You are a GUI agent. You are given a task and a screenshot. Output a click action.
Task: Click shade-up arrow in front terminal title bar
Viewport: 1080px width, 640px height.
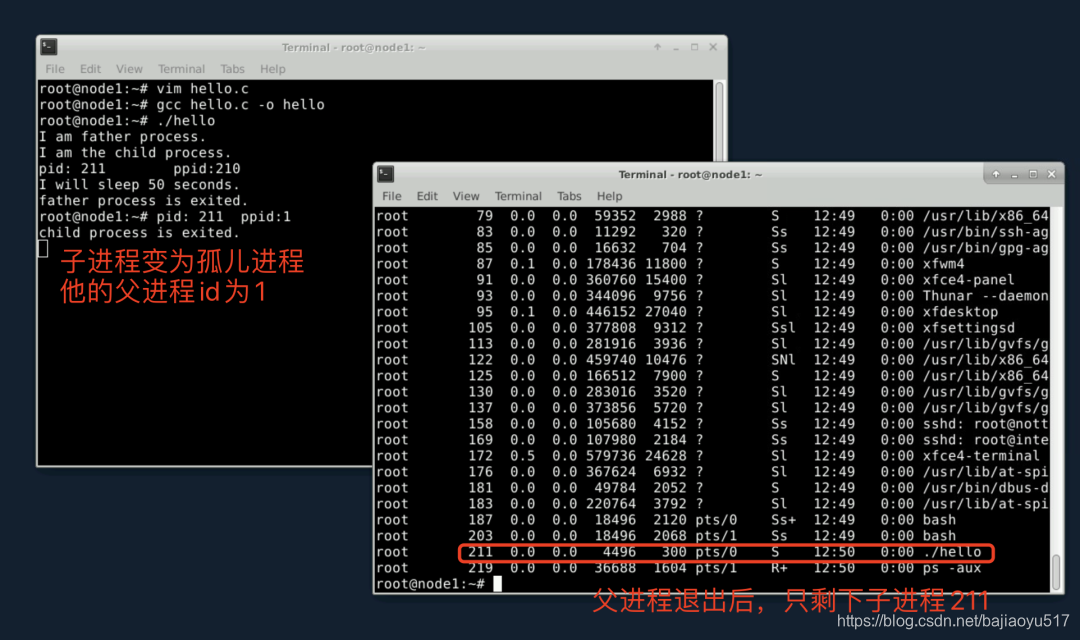pos(996,174)
